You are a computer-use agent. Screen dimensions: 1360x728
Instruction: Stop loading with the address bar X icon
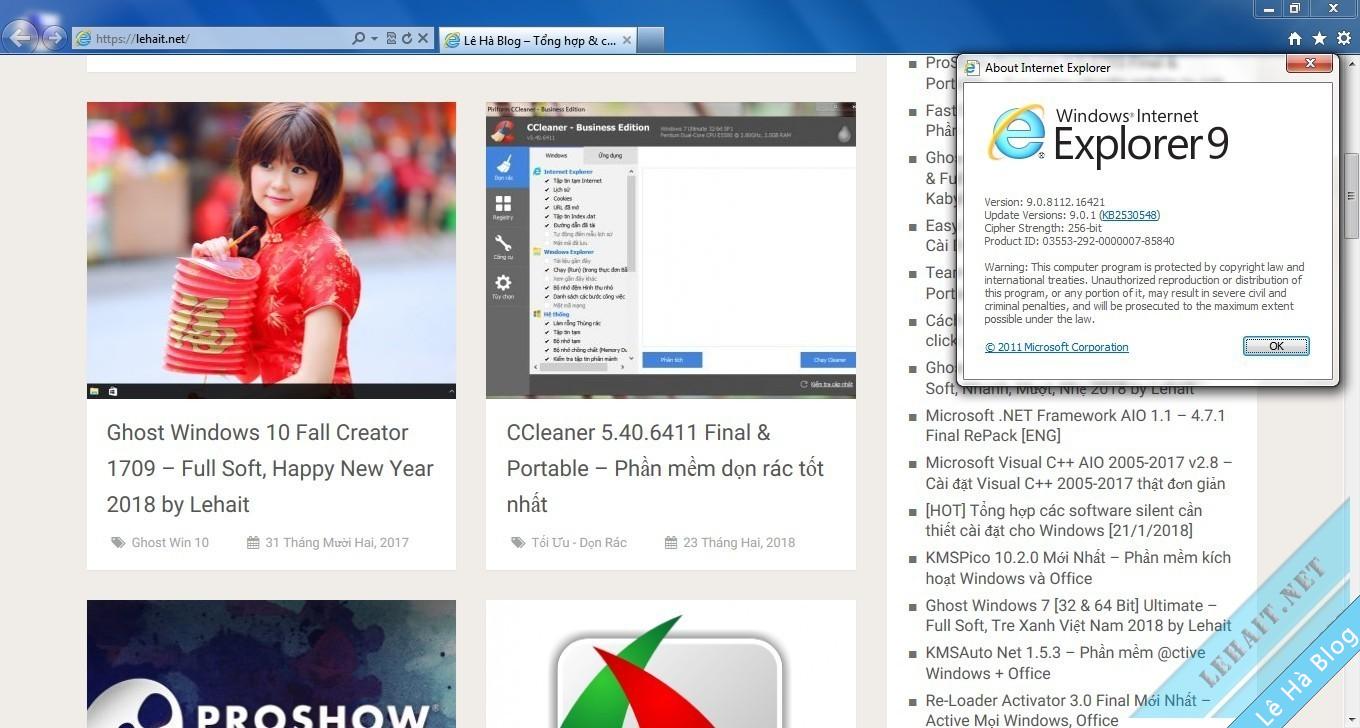click(422, 39)
